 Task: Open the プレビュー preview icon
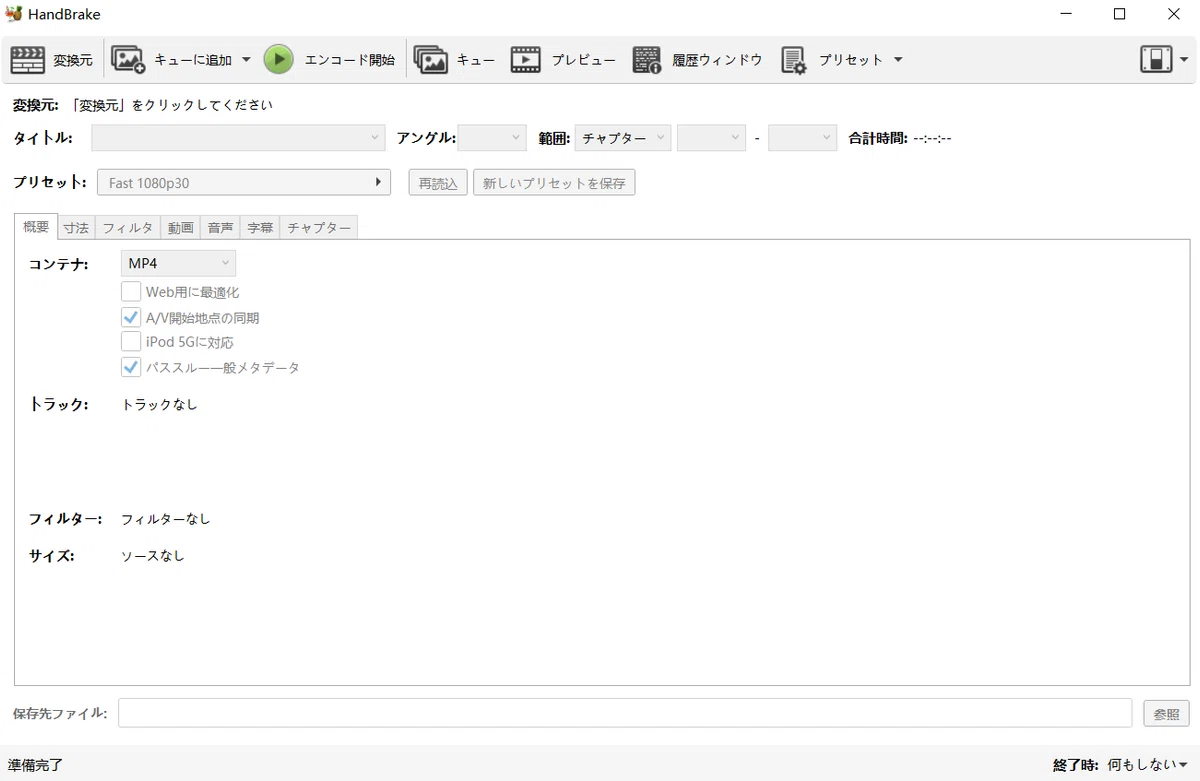[x=526, y=60]
